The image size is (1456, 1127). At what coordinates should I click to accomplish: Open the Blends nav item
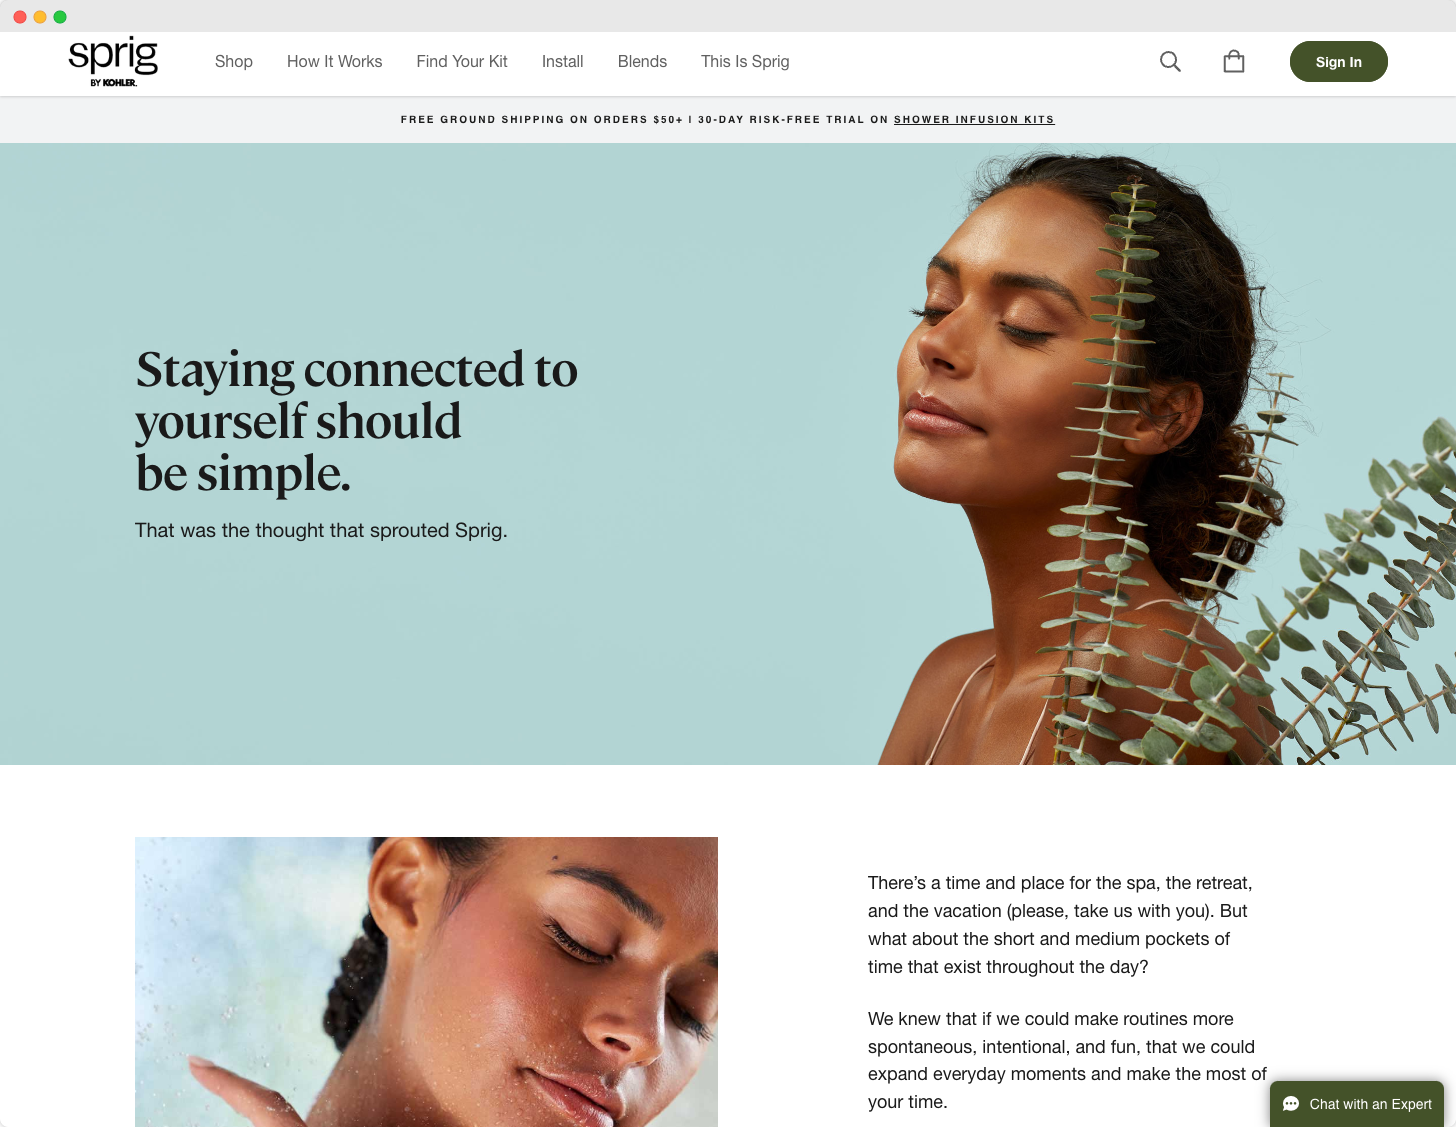tap(642, 62)
